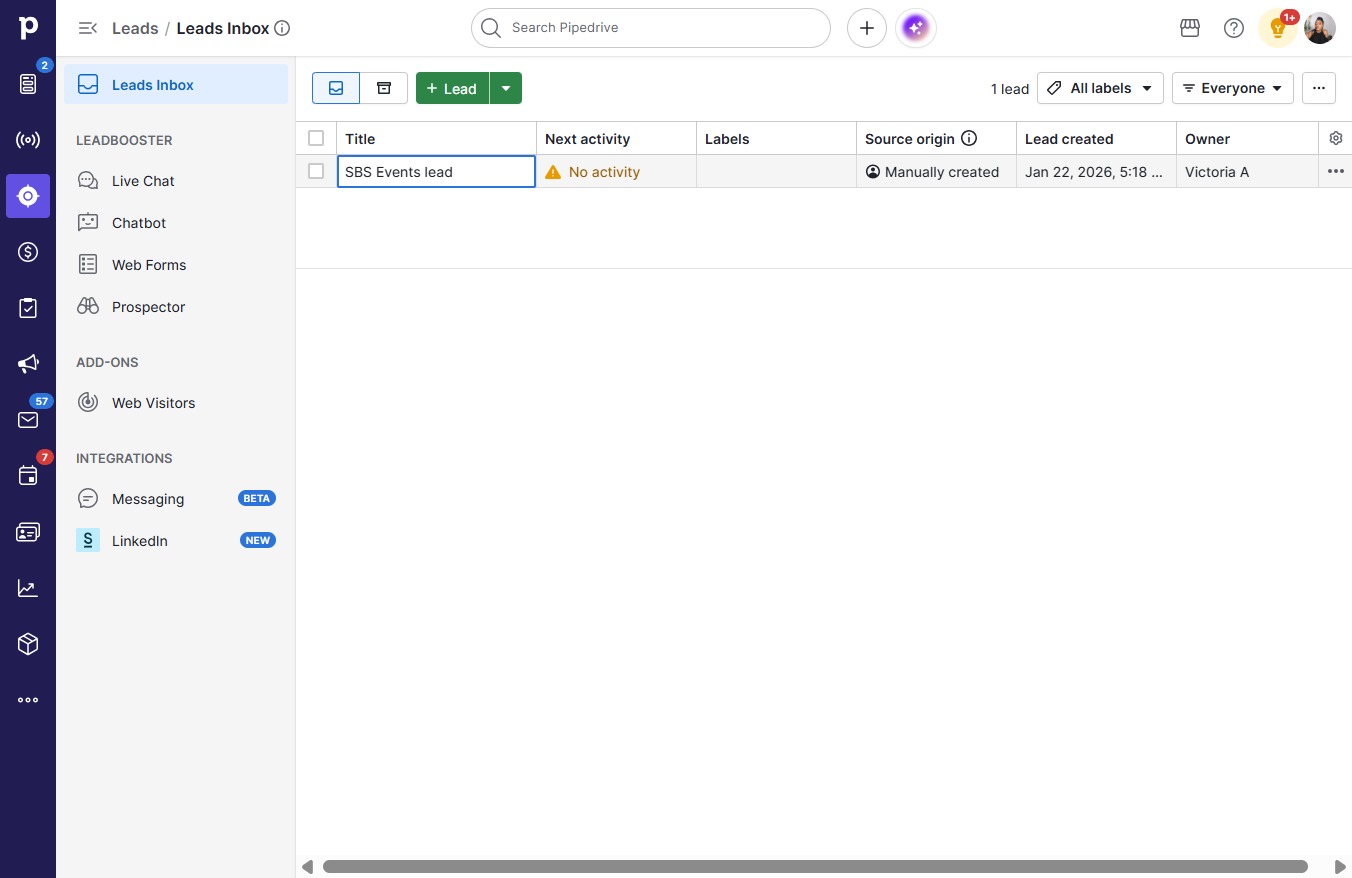Show info about Leads Inbox title
This screenshot has width=1352, height=878.
click(x=282, y=28)
